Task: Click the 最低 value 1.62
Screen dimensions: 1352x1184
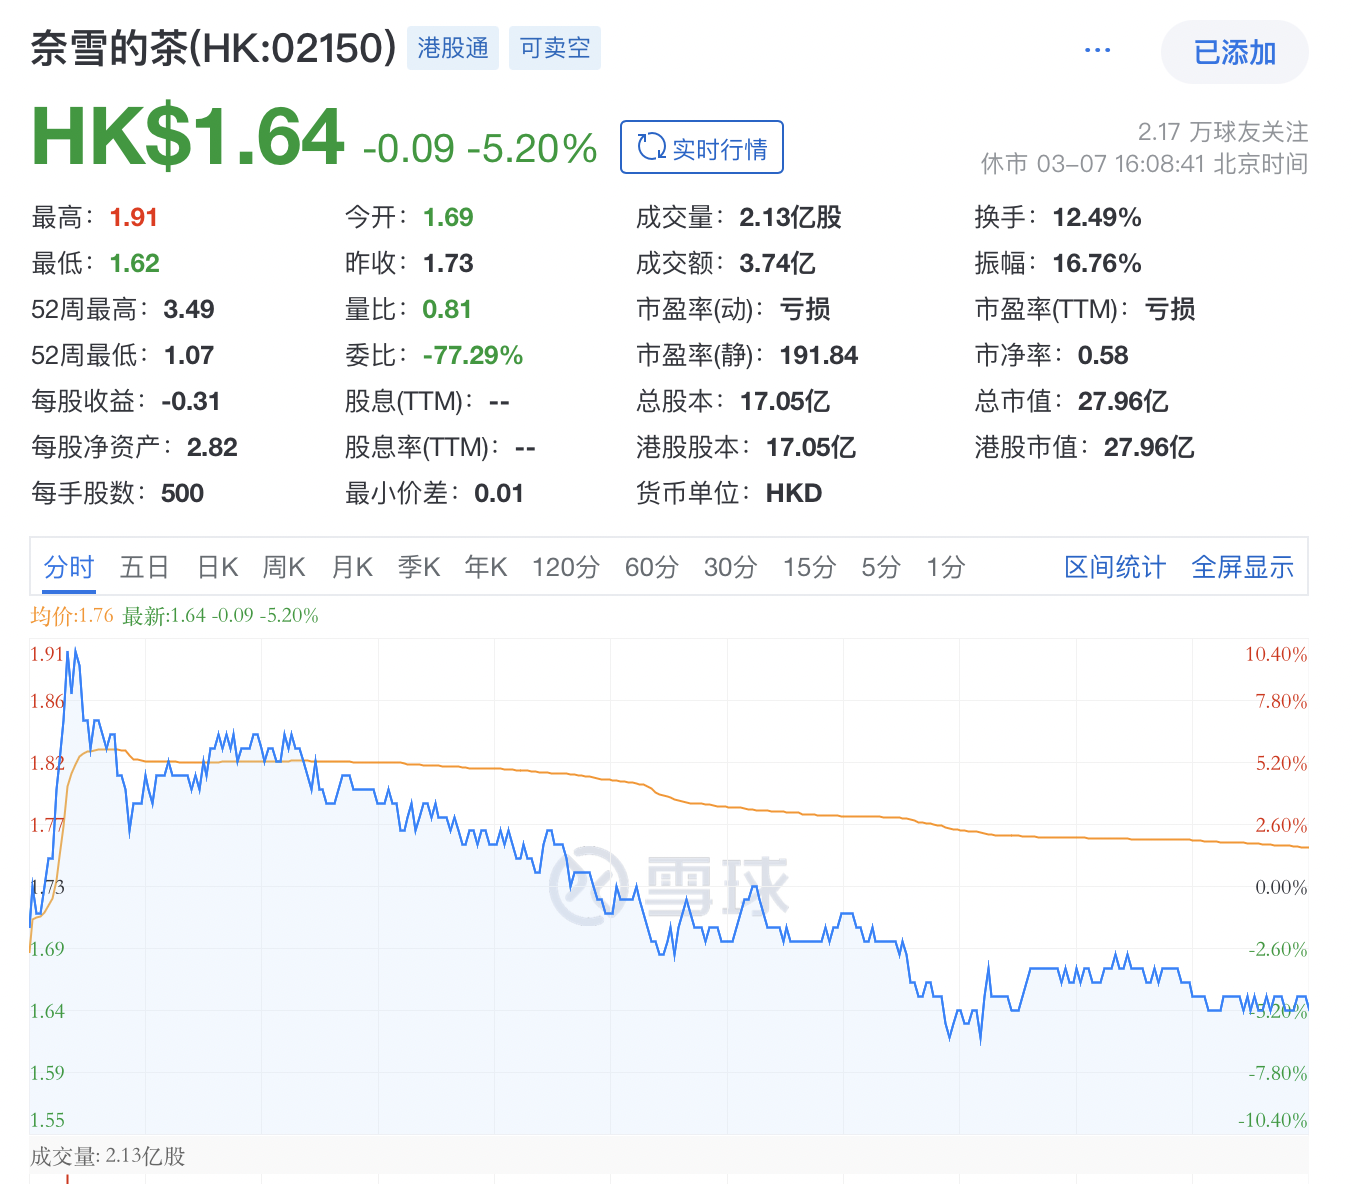Action: pyautogui.click(x=135, y=263)
